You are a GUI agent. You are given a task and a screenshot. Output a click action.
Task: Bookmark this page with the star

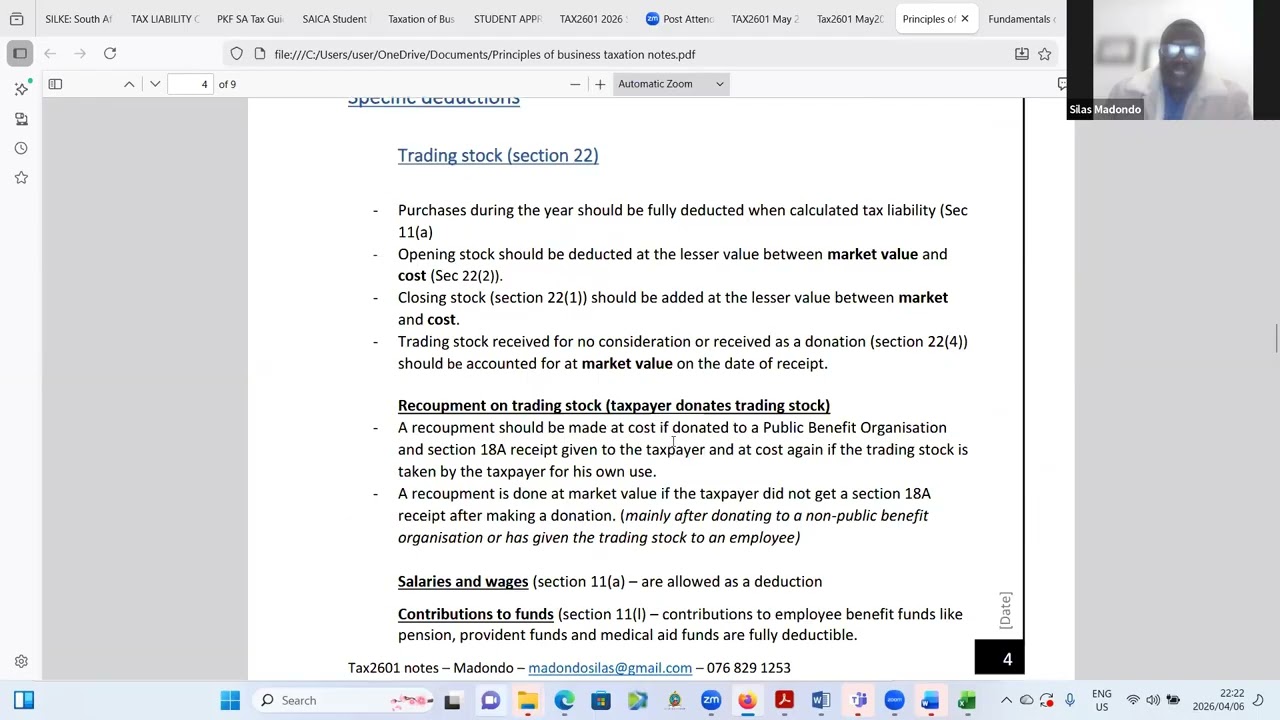coord(1045,54)
